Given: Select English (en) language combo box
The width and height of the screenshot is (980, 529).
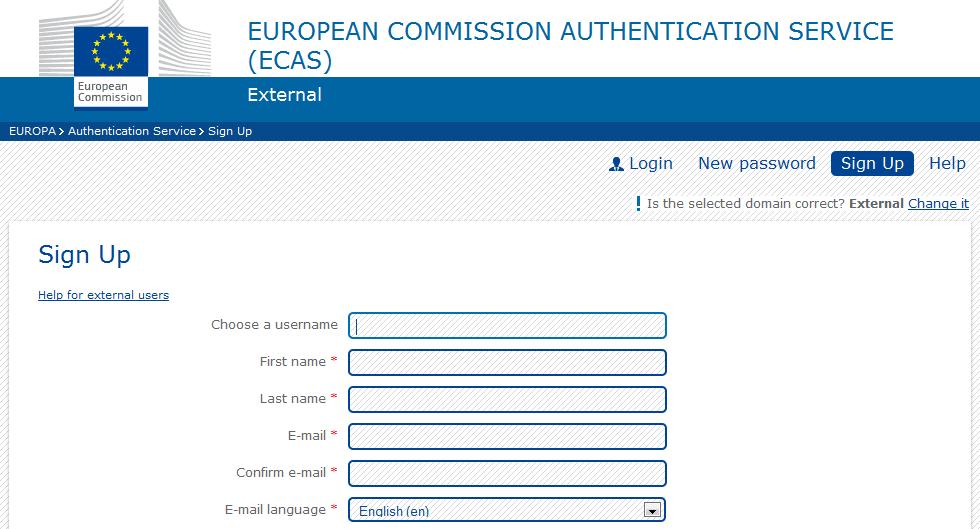Looking at the screenshot, I should 507,510.
